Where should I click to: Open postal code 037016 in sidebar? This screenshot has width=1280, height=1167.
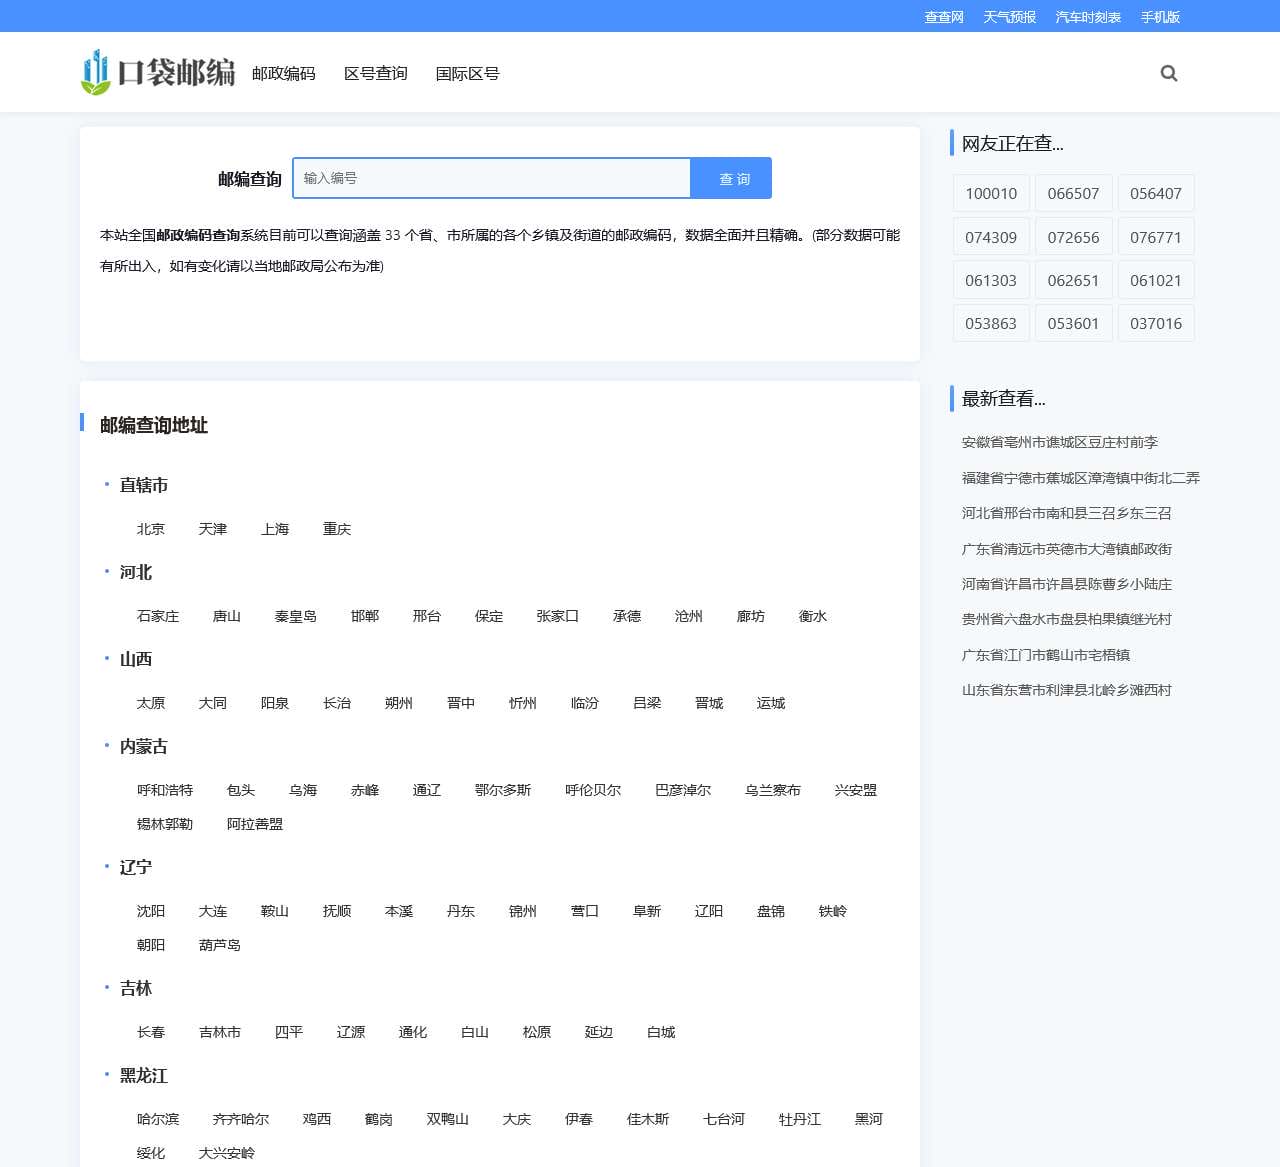click(1156, 323)
